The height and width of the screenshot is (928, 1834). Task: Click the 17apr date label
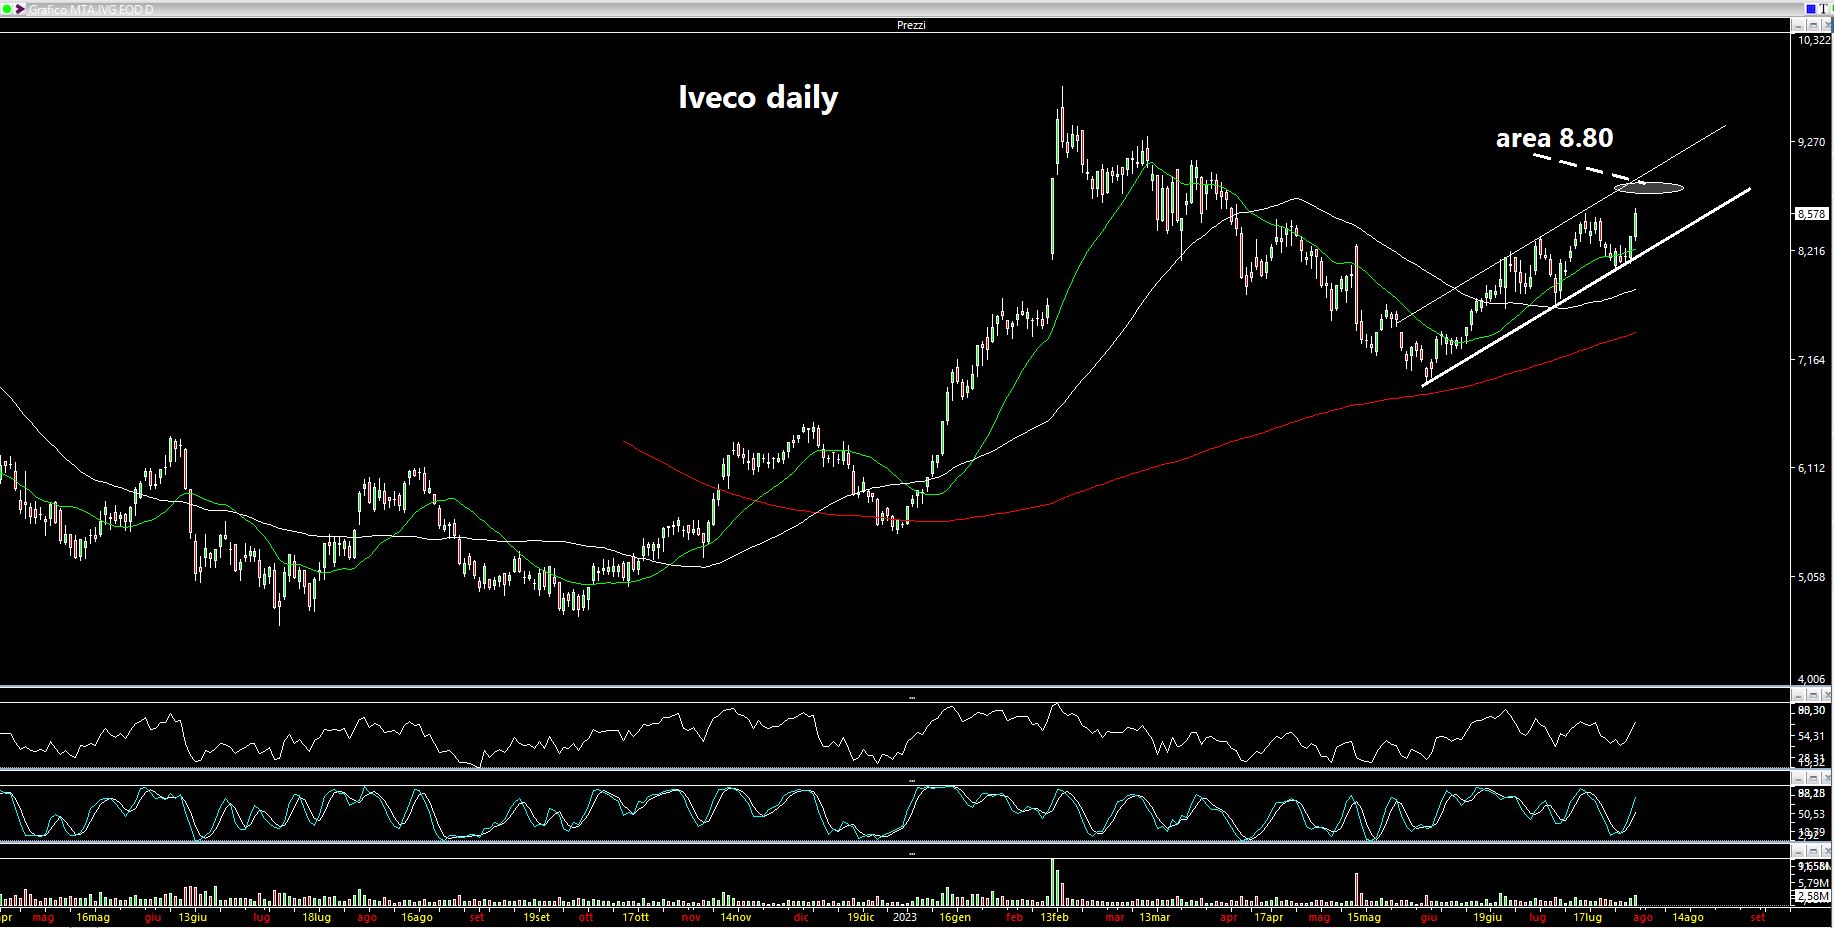(1268, 917)
